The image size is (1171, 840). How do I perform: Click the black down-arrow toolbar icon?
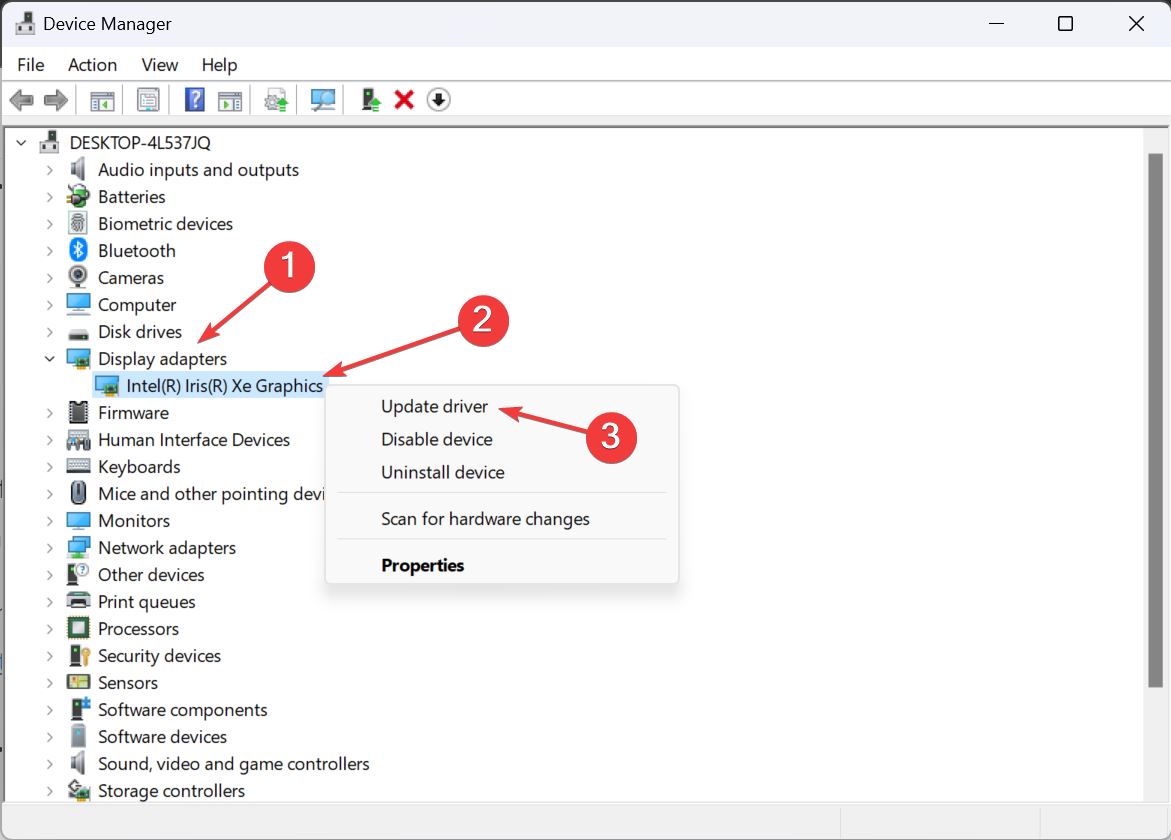click(438, 100)
